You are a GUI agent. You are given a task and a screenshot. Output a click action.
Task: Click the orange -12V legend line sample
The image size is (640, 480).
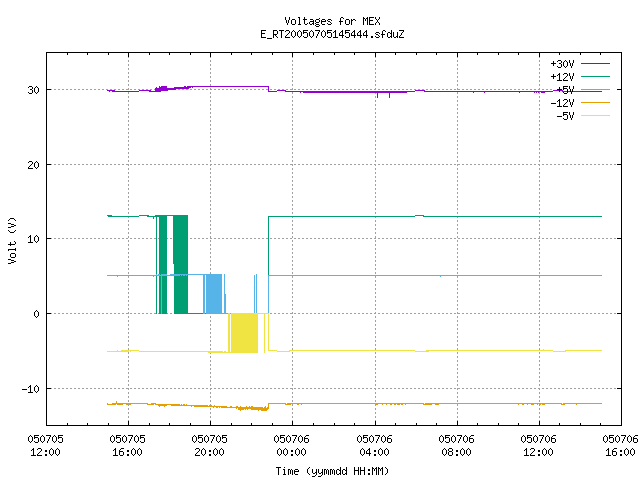tap(595, 102)
